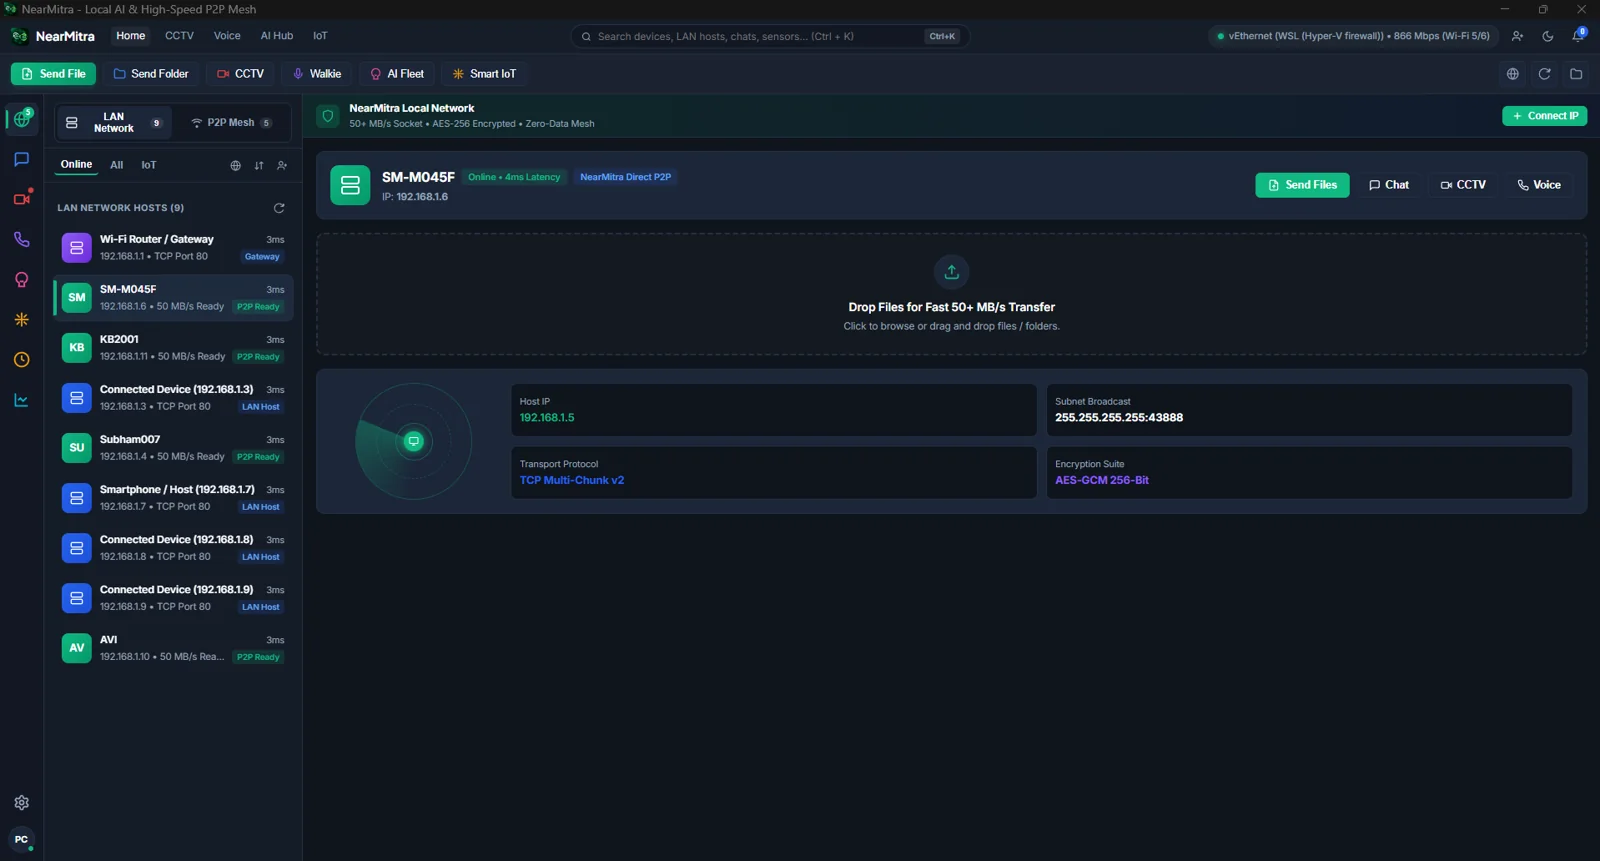The image size is (1600, 861).
Task: Open the camera icon in left sidebar
Action: (21, 199)
